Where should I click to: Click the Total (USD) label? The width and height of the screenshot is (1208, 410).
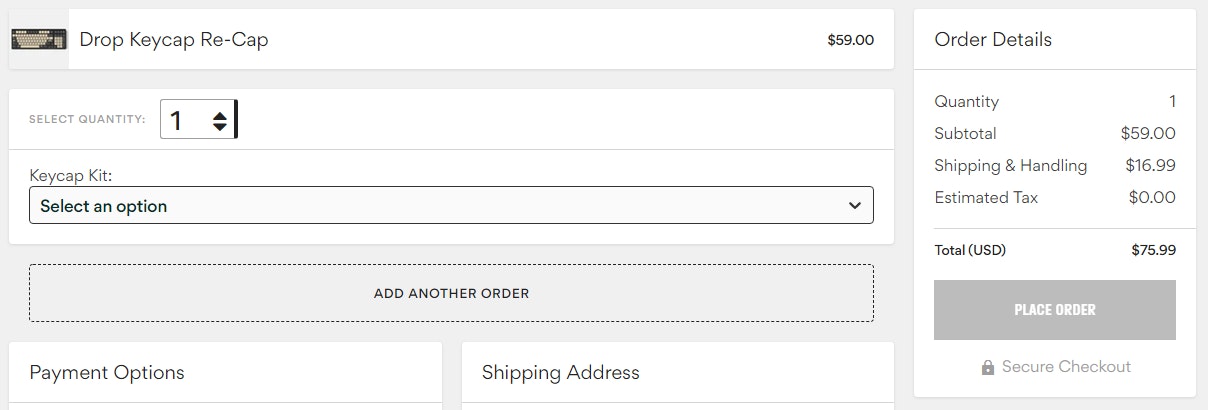tap(969, 250)
